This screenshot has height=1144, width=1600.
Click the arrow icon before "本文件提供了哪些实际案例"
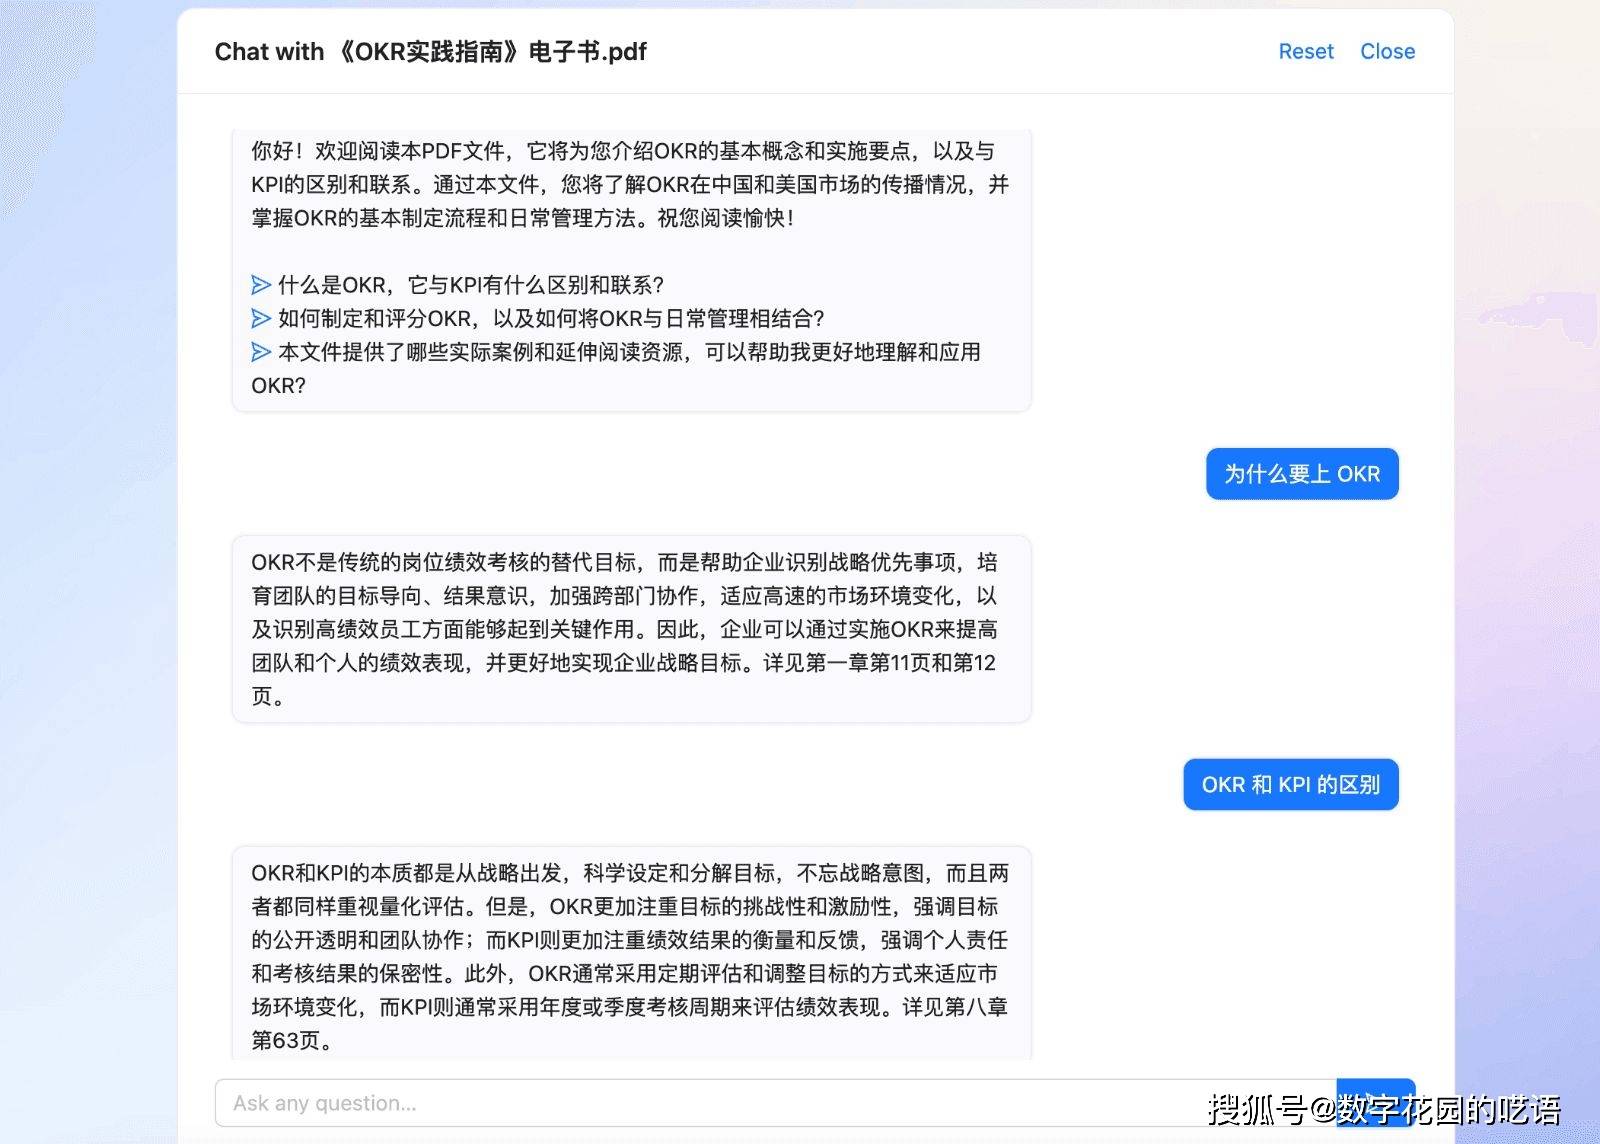coord(261,352)
